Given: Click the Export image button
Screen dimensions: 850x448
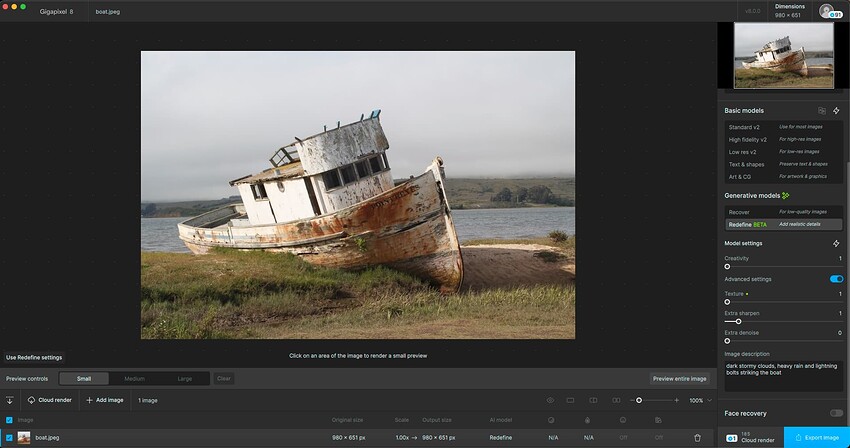Looking at the screenshot, I should [x=816, y=438].
